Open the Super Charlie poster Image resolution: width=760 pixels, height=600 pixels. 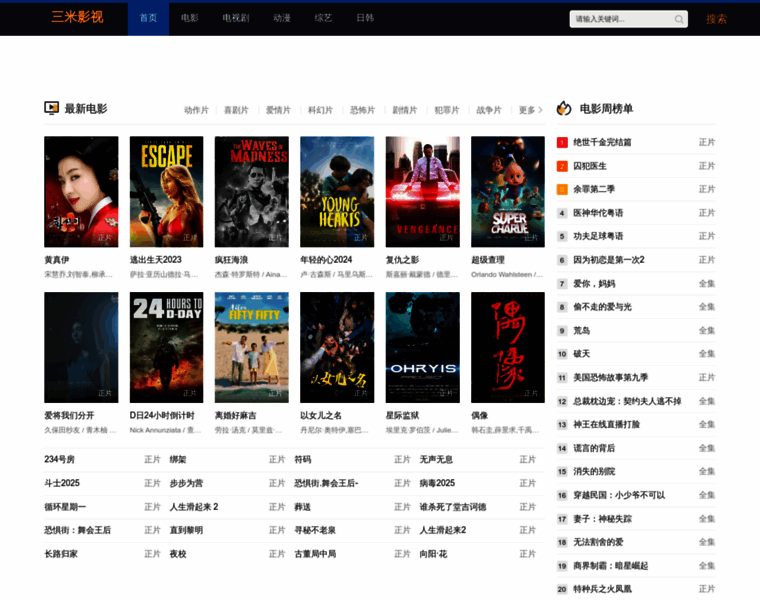tap(508, 191)
